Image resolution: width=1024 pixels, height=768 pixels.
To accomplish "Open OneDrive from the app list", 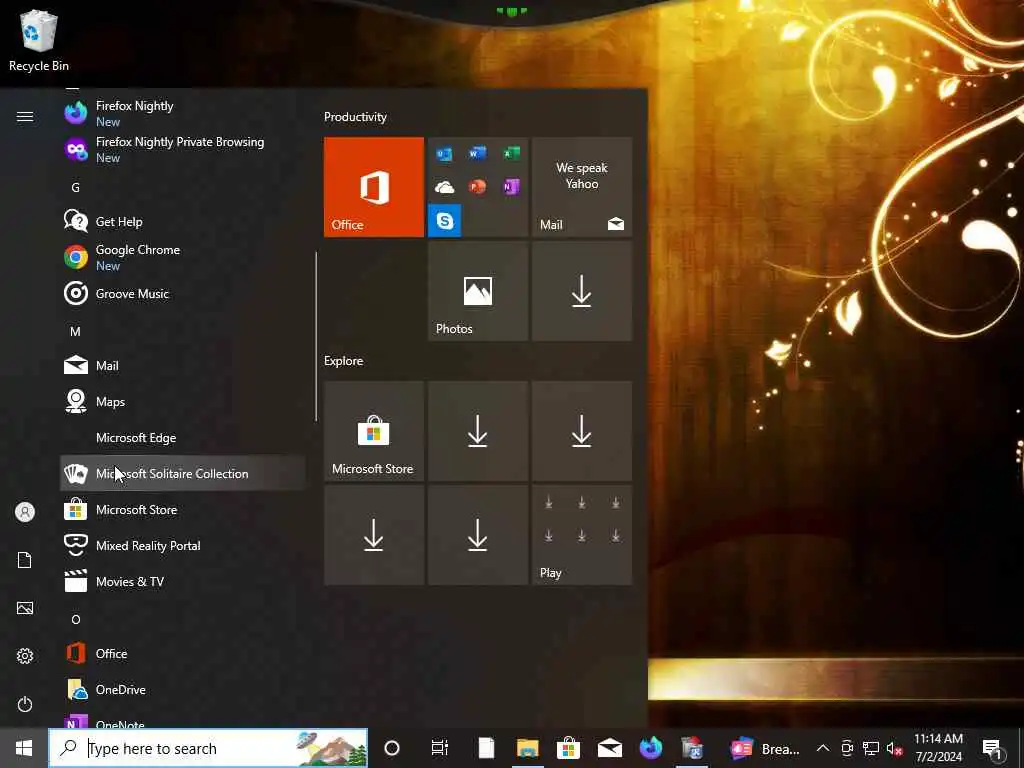I will click(x=183, y=689).
